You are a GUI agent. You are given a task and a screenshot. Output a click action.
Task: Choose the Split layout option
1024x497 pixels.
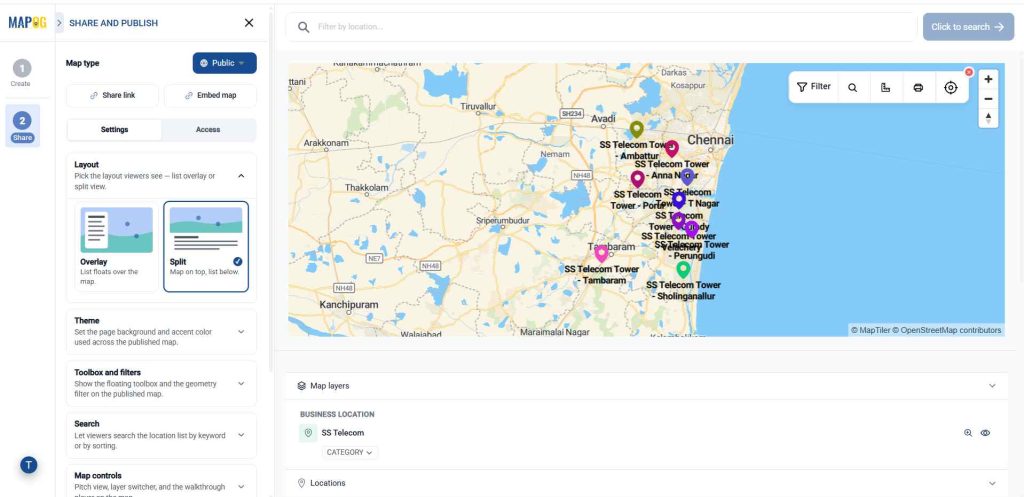tap(206, 246)
